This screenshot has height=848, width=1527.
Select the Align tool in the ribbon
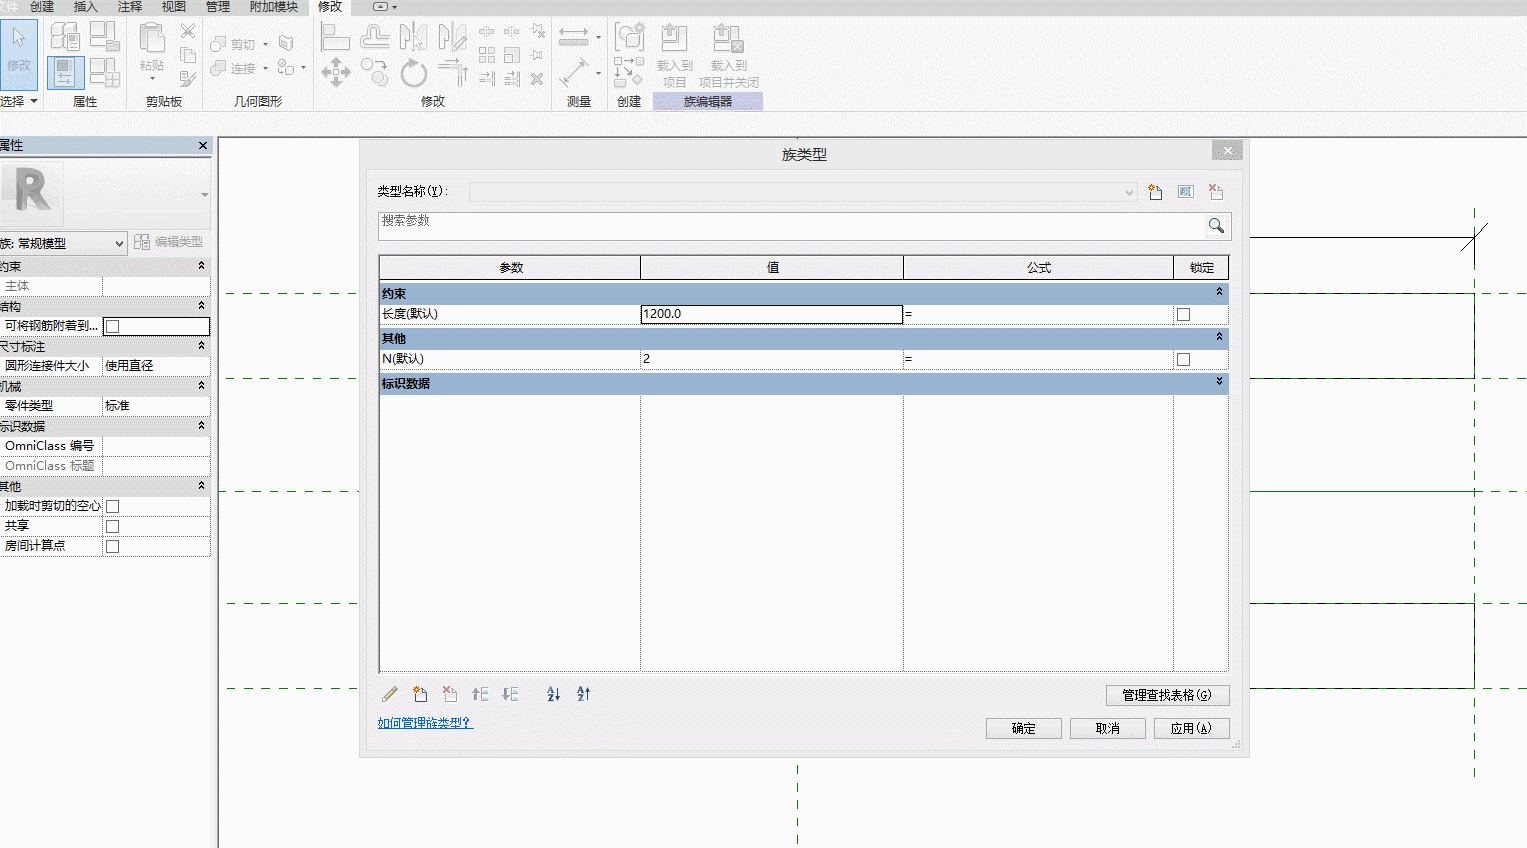pos(335,37)
